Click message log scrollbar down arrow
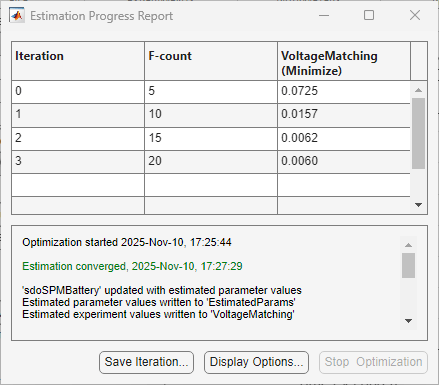 tap(408, 321)
